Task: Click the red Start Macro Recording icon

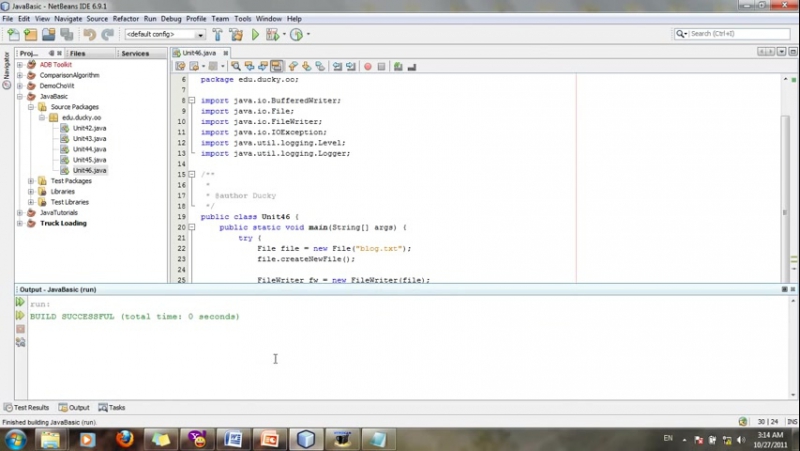Action: pyautogui.click(x=367, y=67)
